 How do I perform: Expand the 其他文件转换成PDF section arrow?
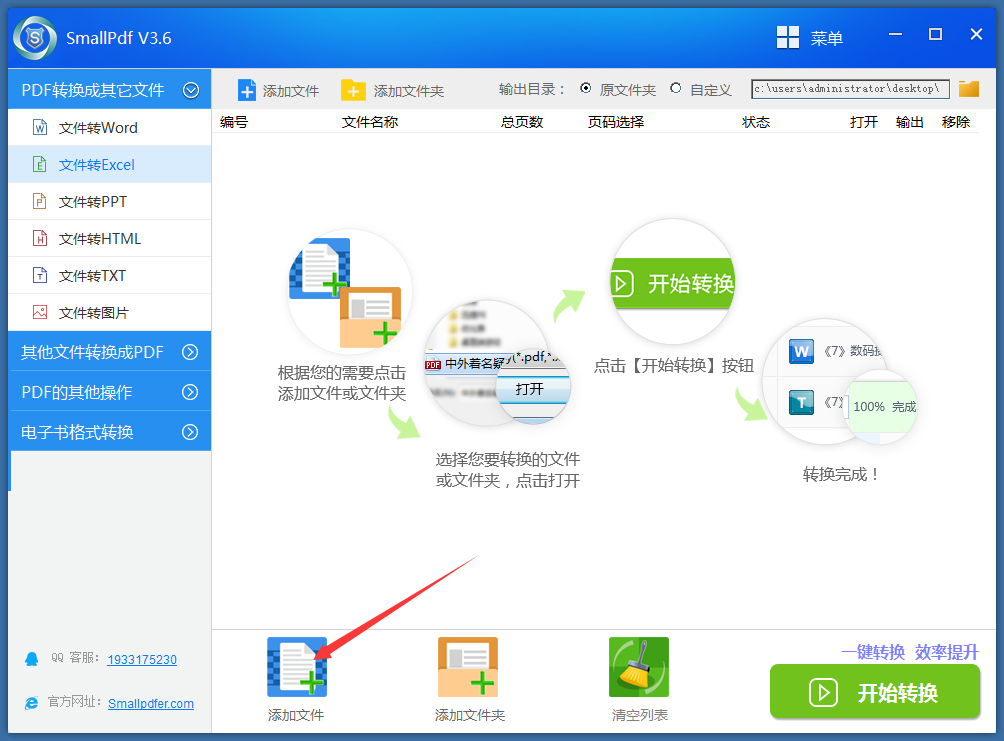coord(190,352)
